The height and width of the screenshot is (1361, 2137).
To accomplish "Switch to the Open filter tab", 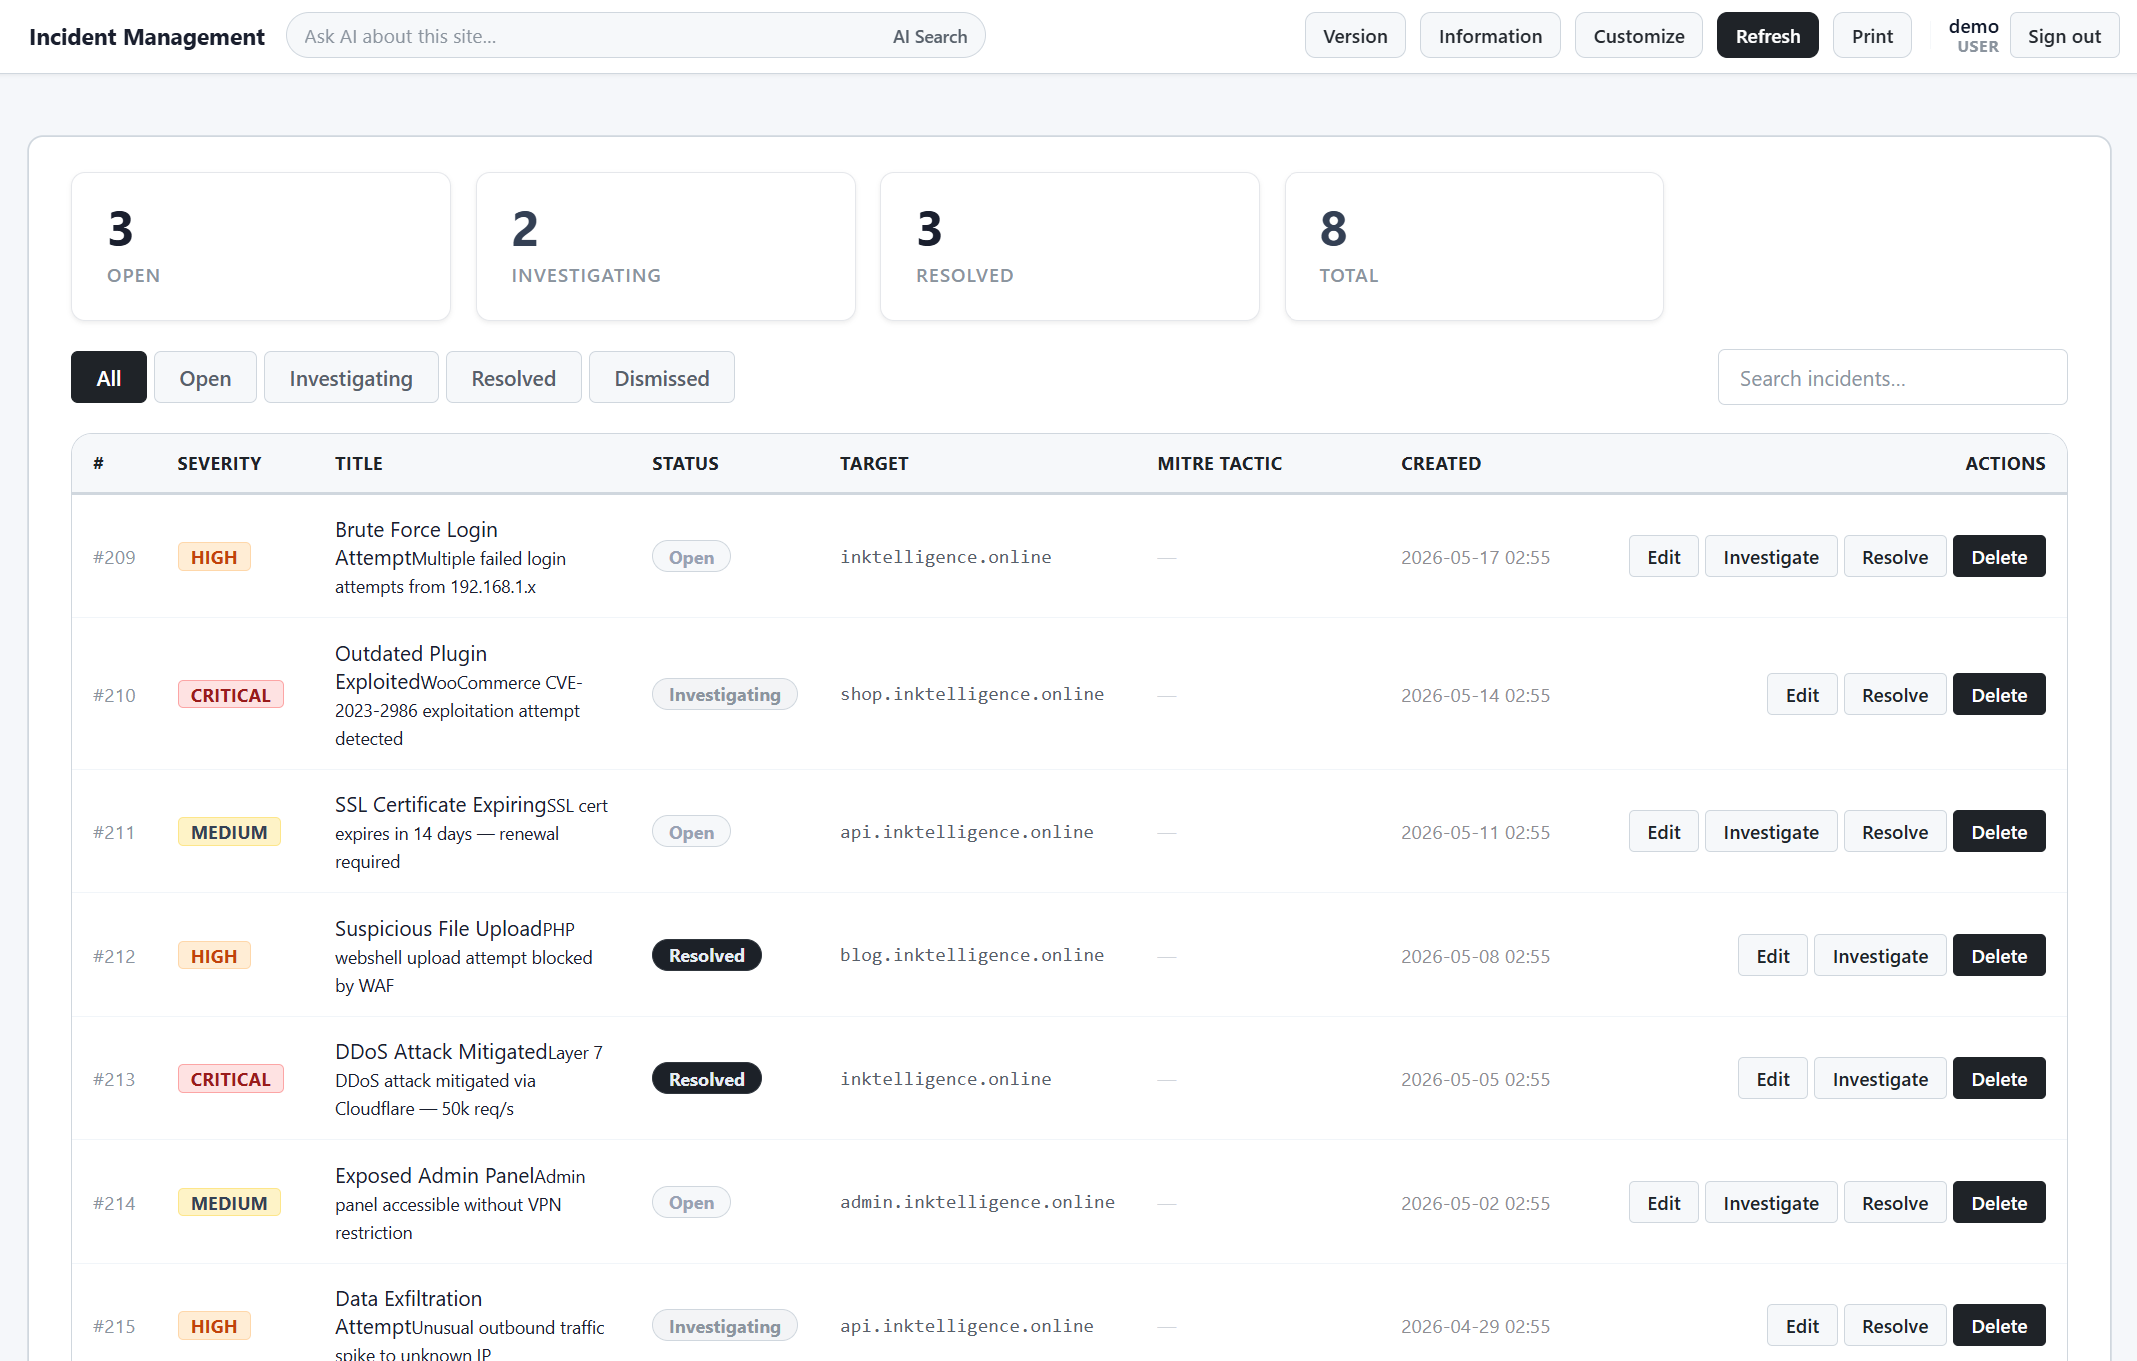I will click(205, 378).
